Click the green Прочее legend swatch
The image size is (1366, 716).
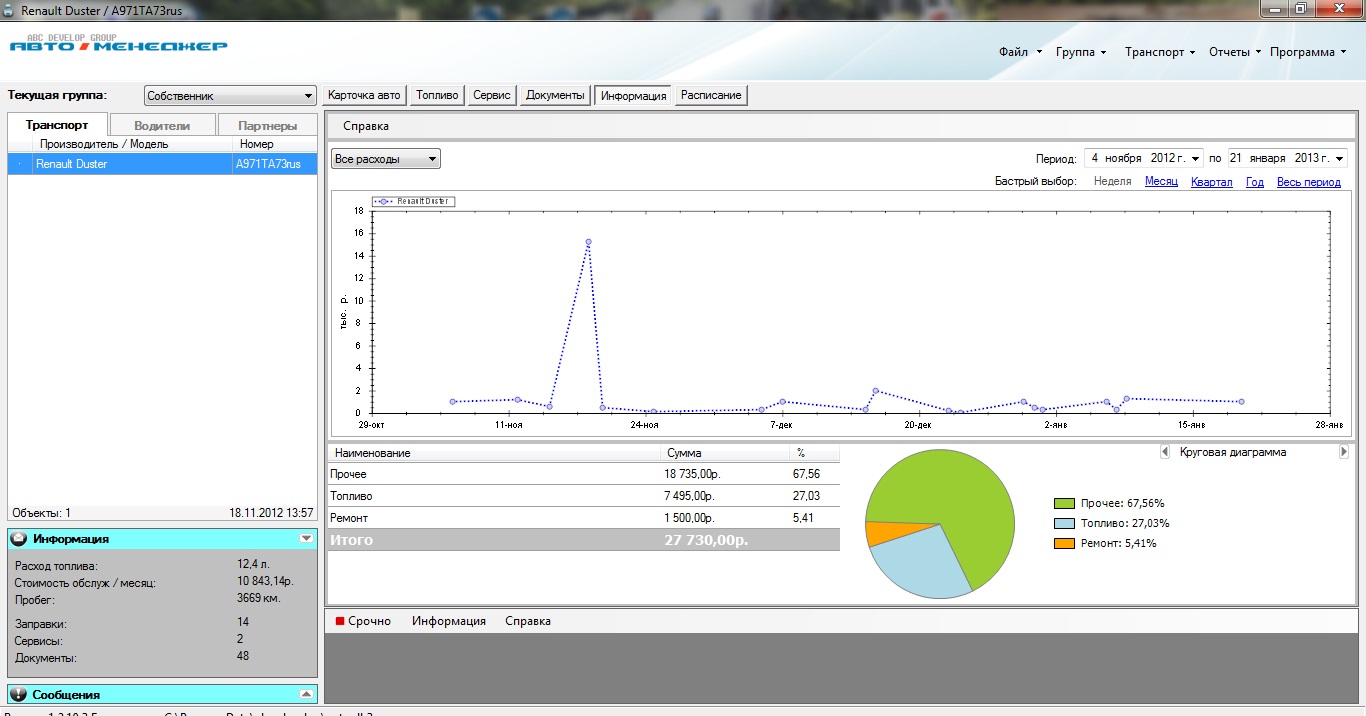point(1064,504)
